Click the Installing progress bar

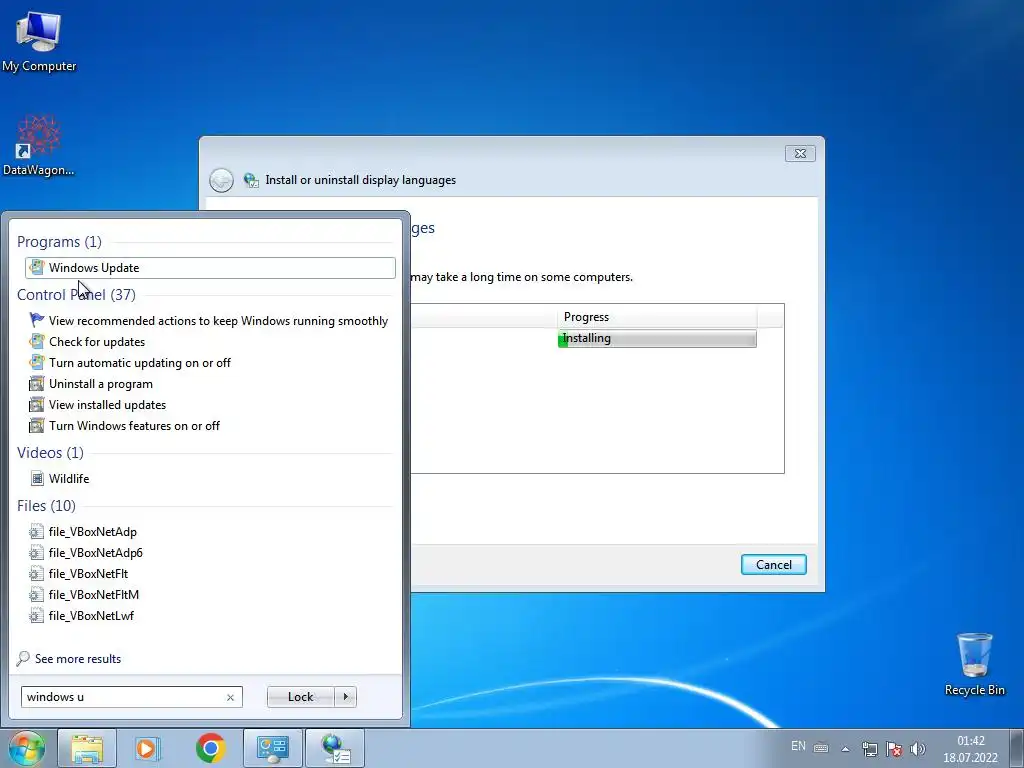[x=657, y=338]
